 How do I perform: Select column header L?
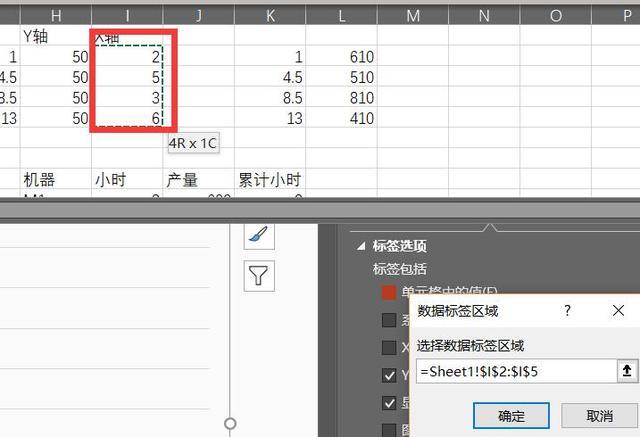click(x=342, y=16)
